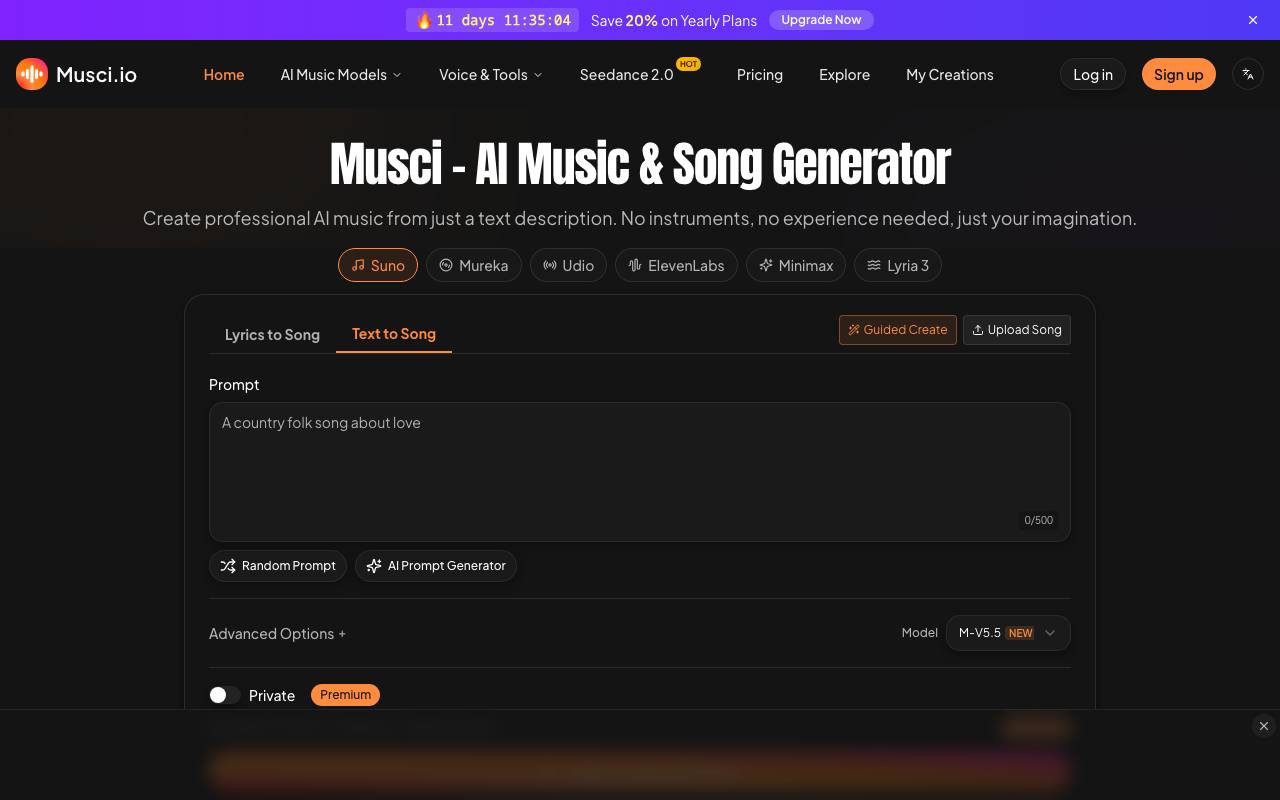Go to My Creations
The width and height of the screenshot is (1280, 800).
click(x=950, y=75)
